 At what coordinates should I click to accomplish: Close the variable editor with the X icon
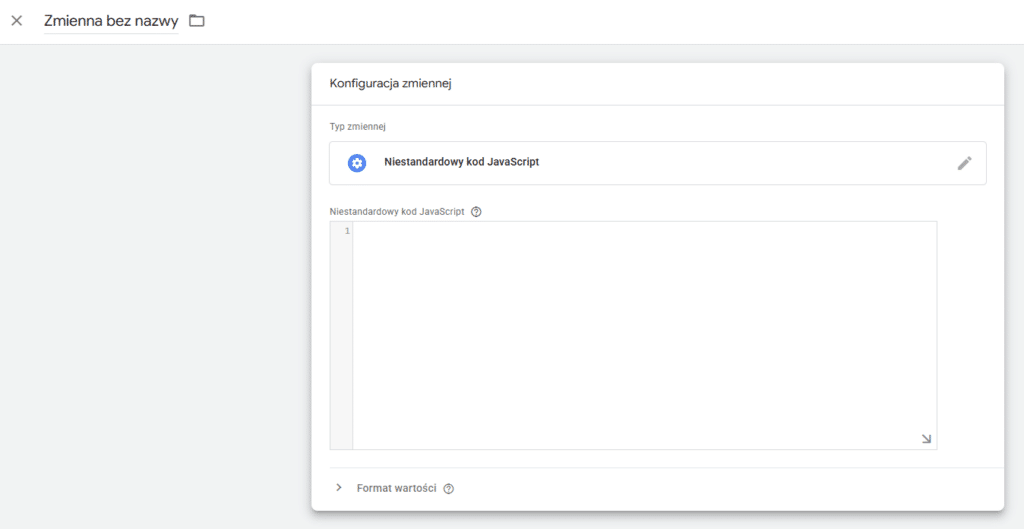(17, 21)
